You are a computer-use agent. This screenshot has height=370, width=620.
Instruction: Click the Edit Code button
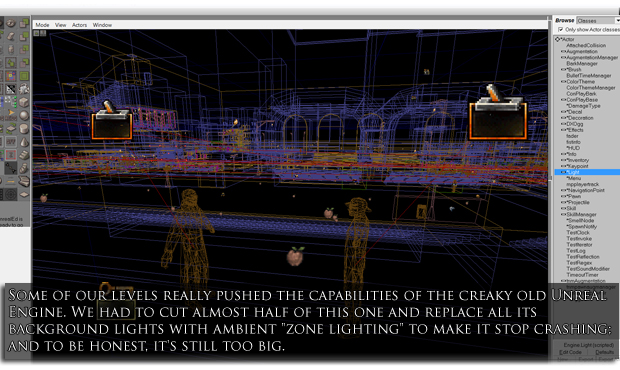click(x=570, y=352)
